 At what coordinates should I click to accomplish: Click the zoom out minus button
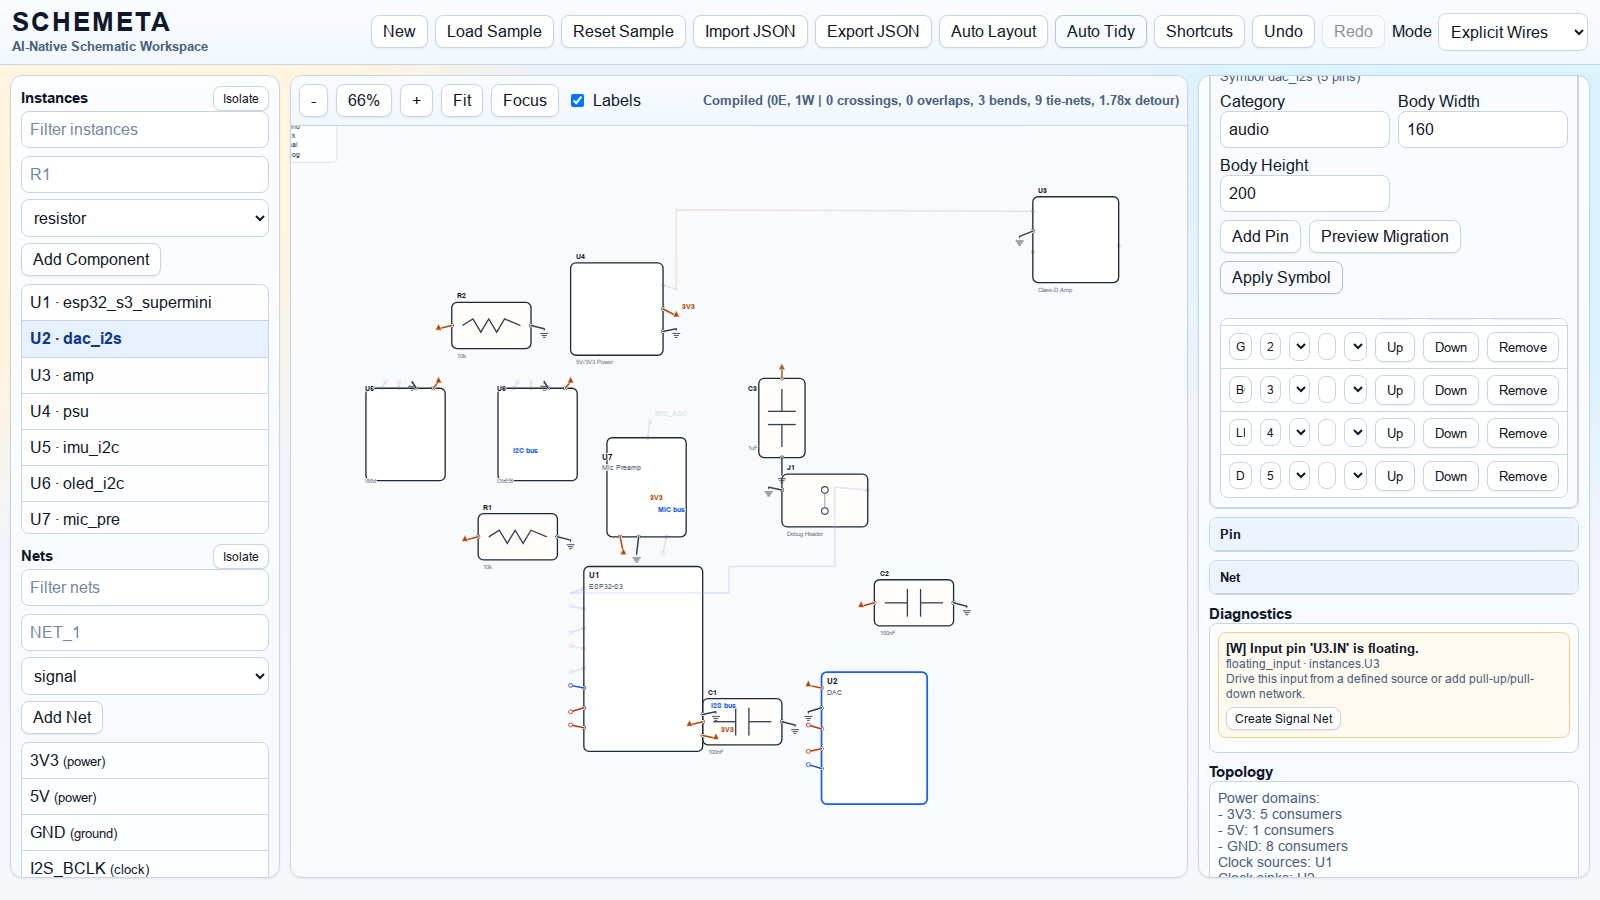314,101
